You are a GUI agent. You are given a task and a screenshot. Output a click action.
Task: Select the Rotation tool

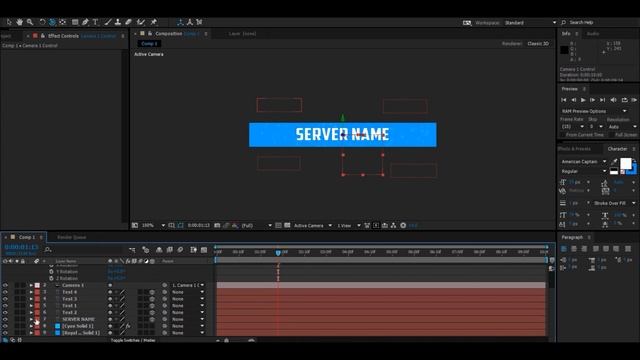click(x=42, y=22)
